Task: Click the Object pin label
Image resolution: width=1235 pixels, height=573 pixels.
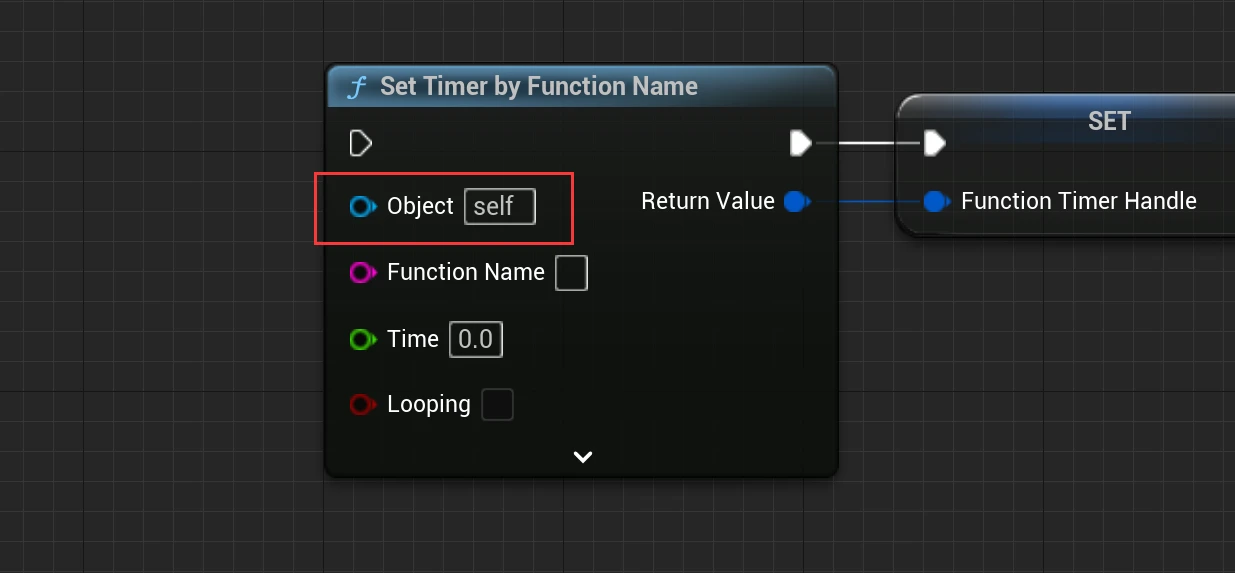Action: [x=420, y=206]
